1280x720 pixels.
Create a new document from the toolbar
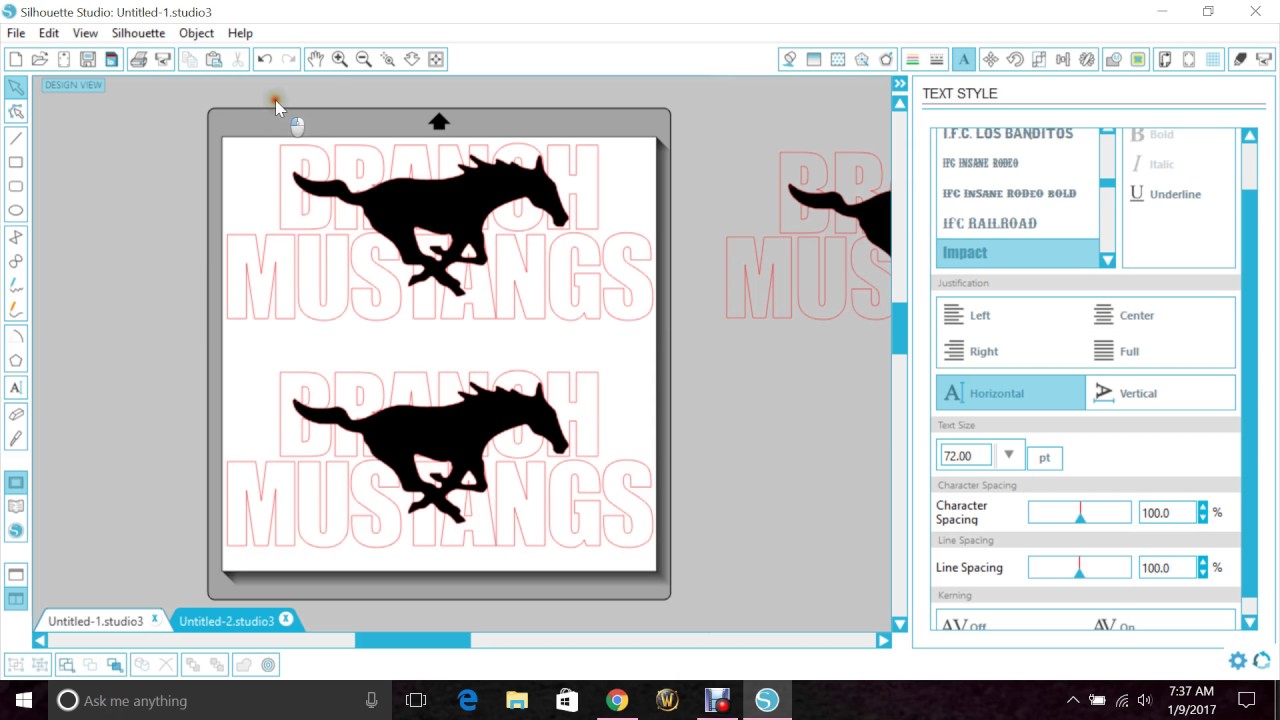(x=15, y=59)
